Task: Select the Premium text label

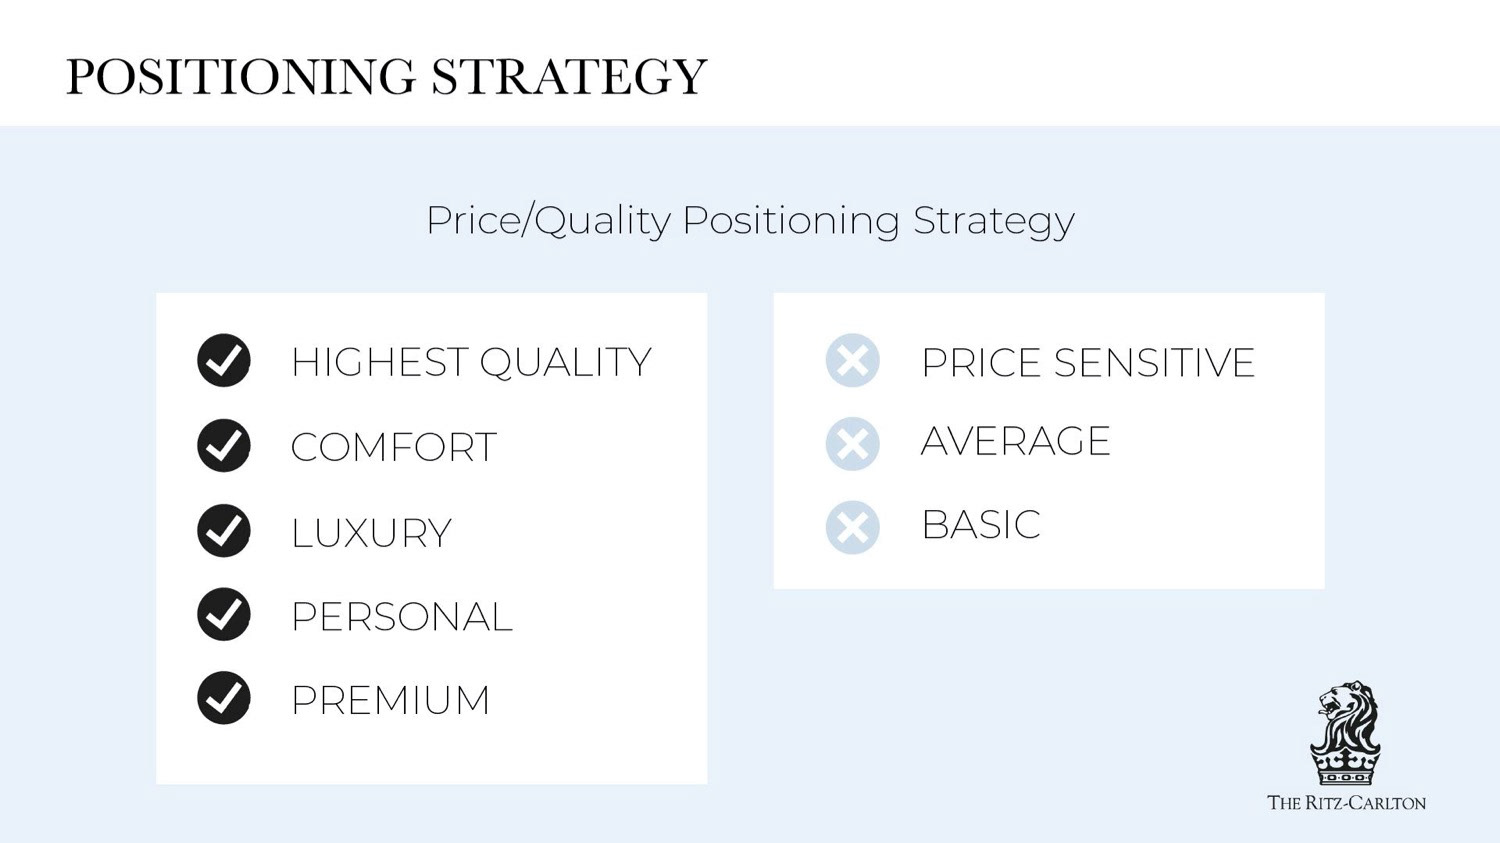Action: point(390,700)
